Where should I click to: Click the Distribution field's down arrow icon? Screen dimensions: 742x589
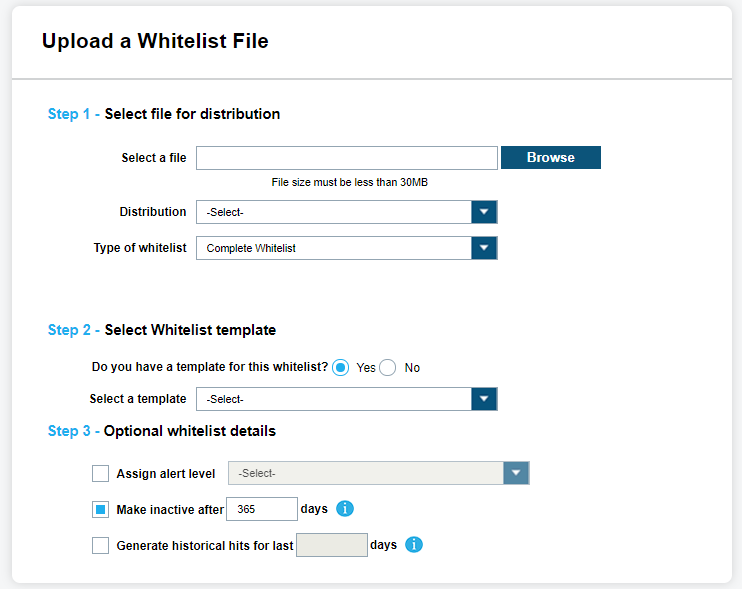coord(484,212)
